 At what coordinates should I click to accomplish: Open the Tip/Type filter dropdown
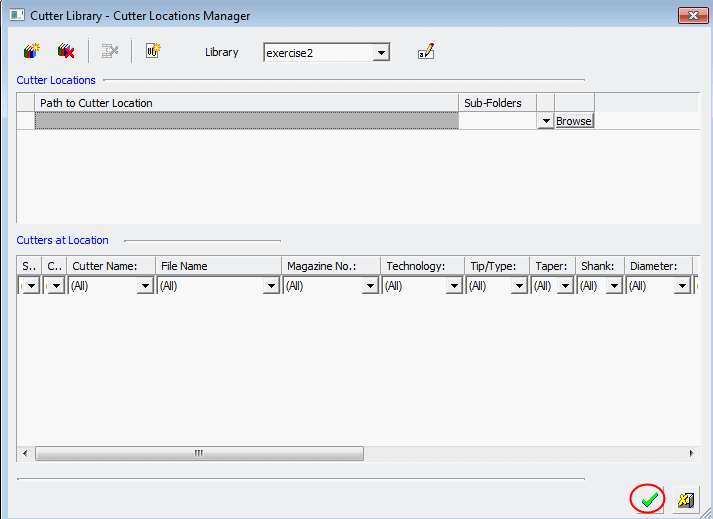[x=519, y=286]
